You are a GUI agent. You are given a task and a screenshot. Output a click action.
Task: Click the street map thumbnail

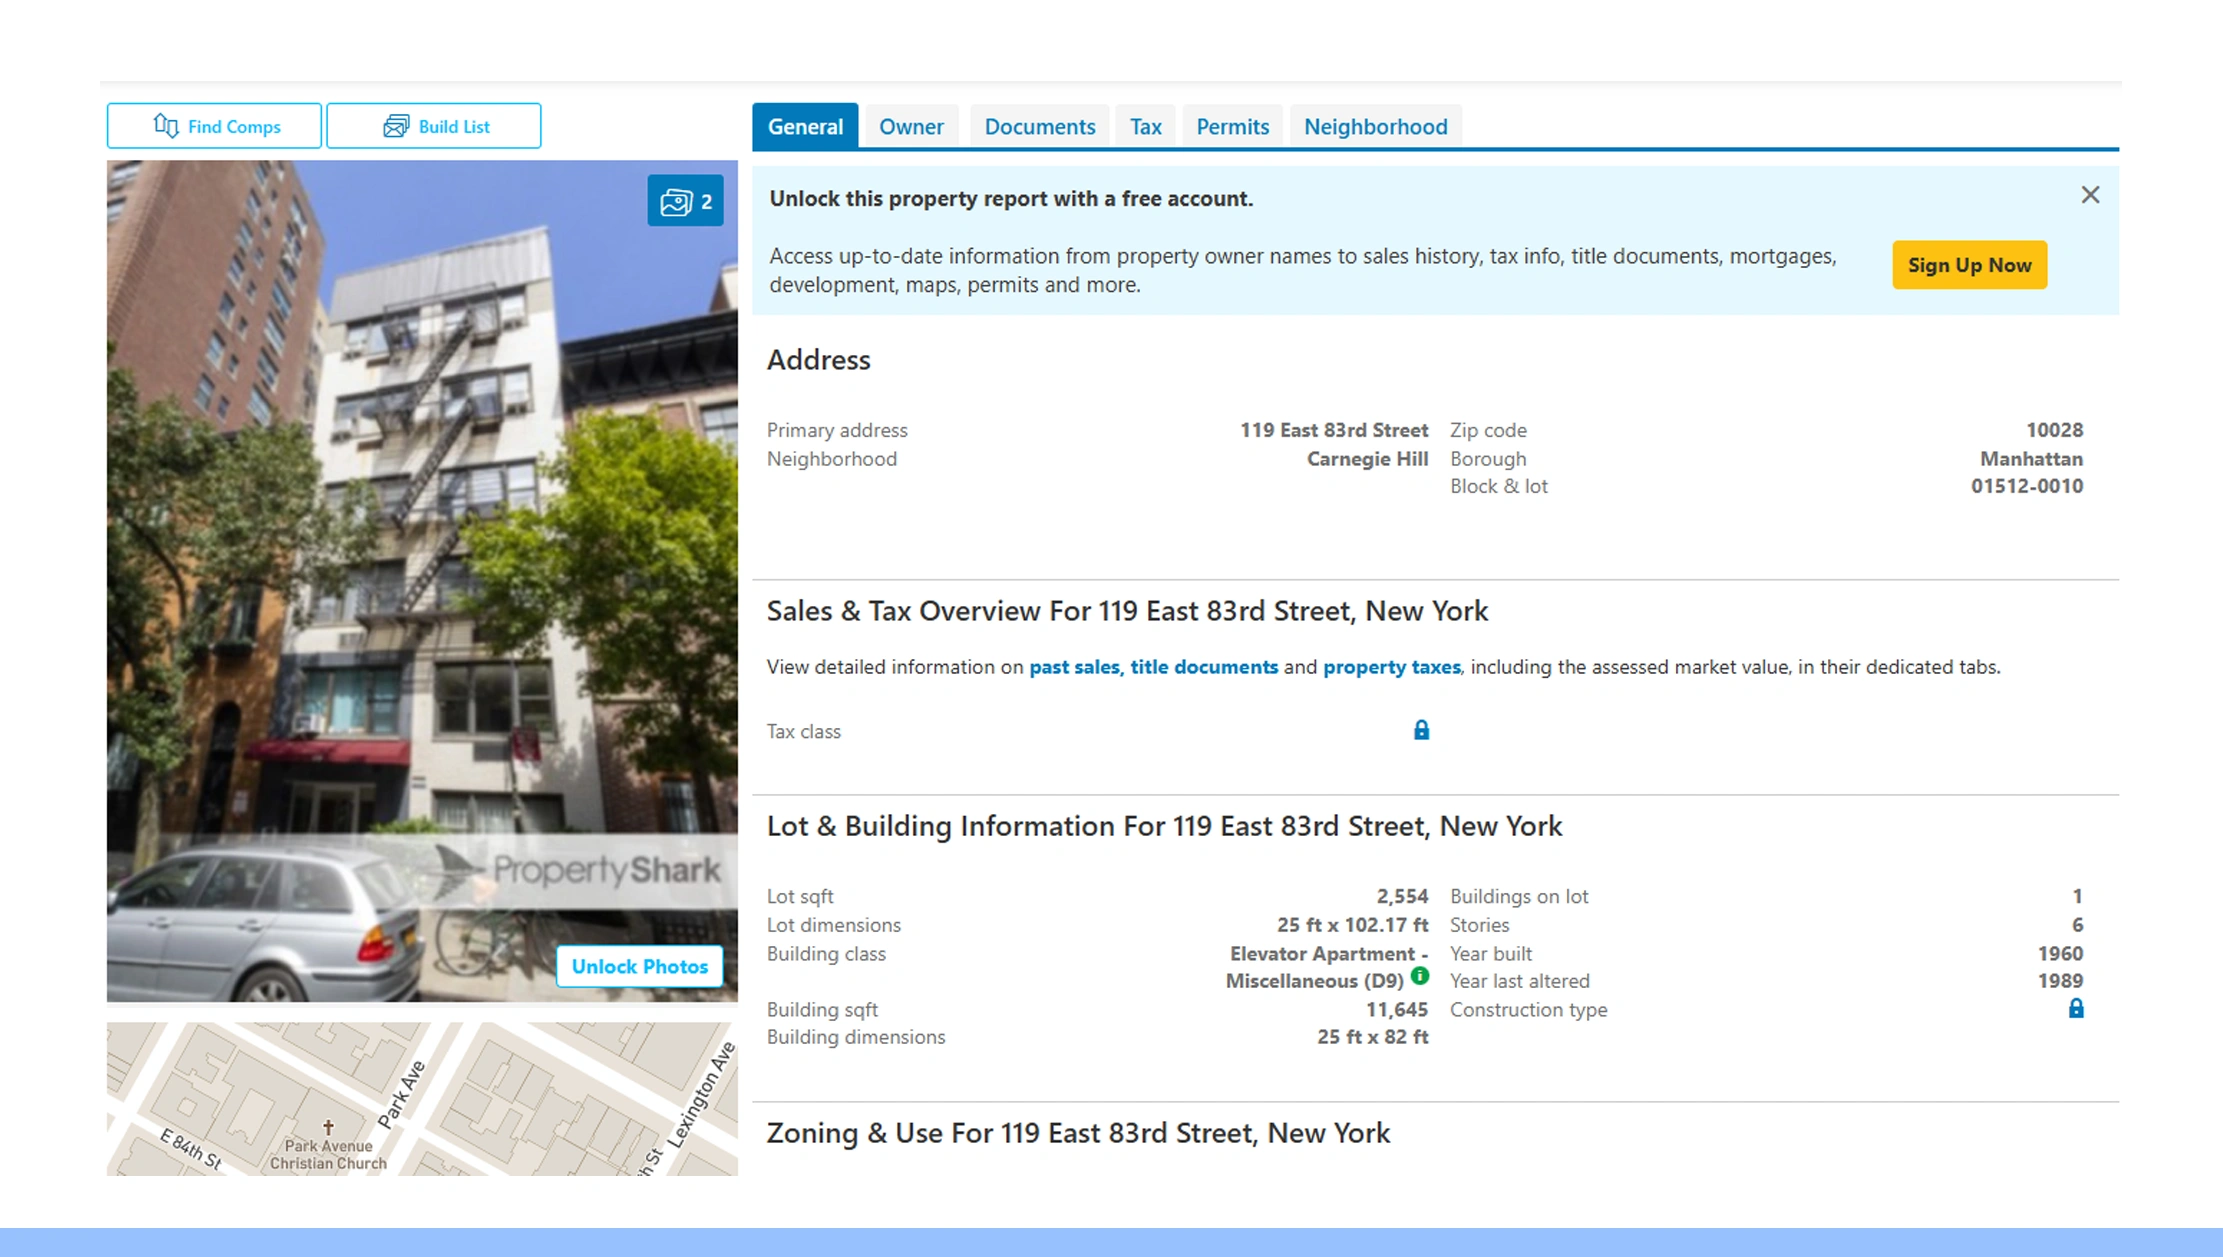click(421, 1098)
